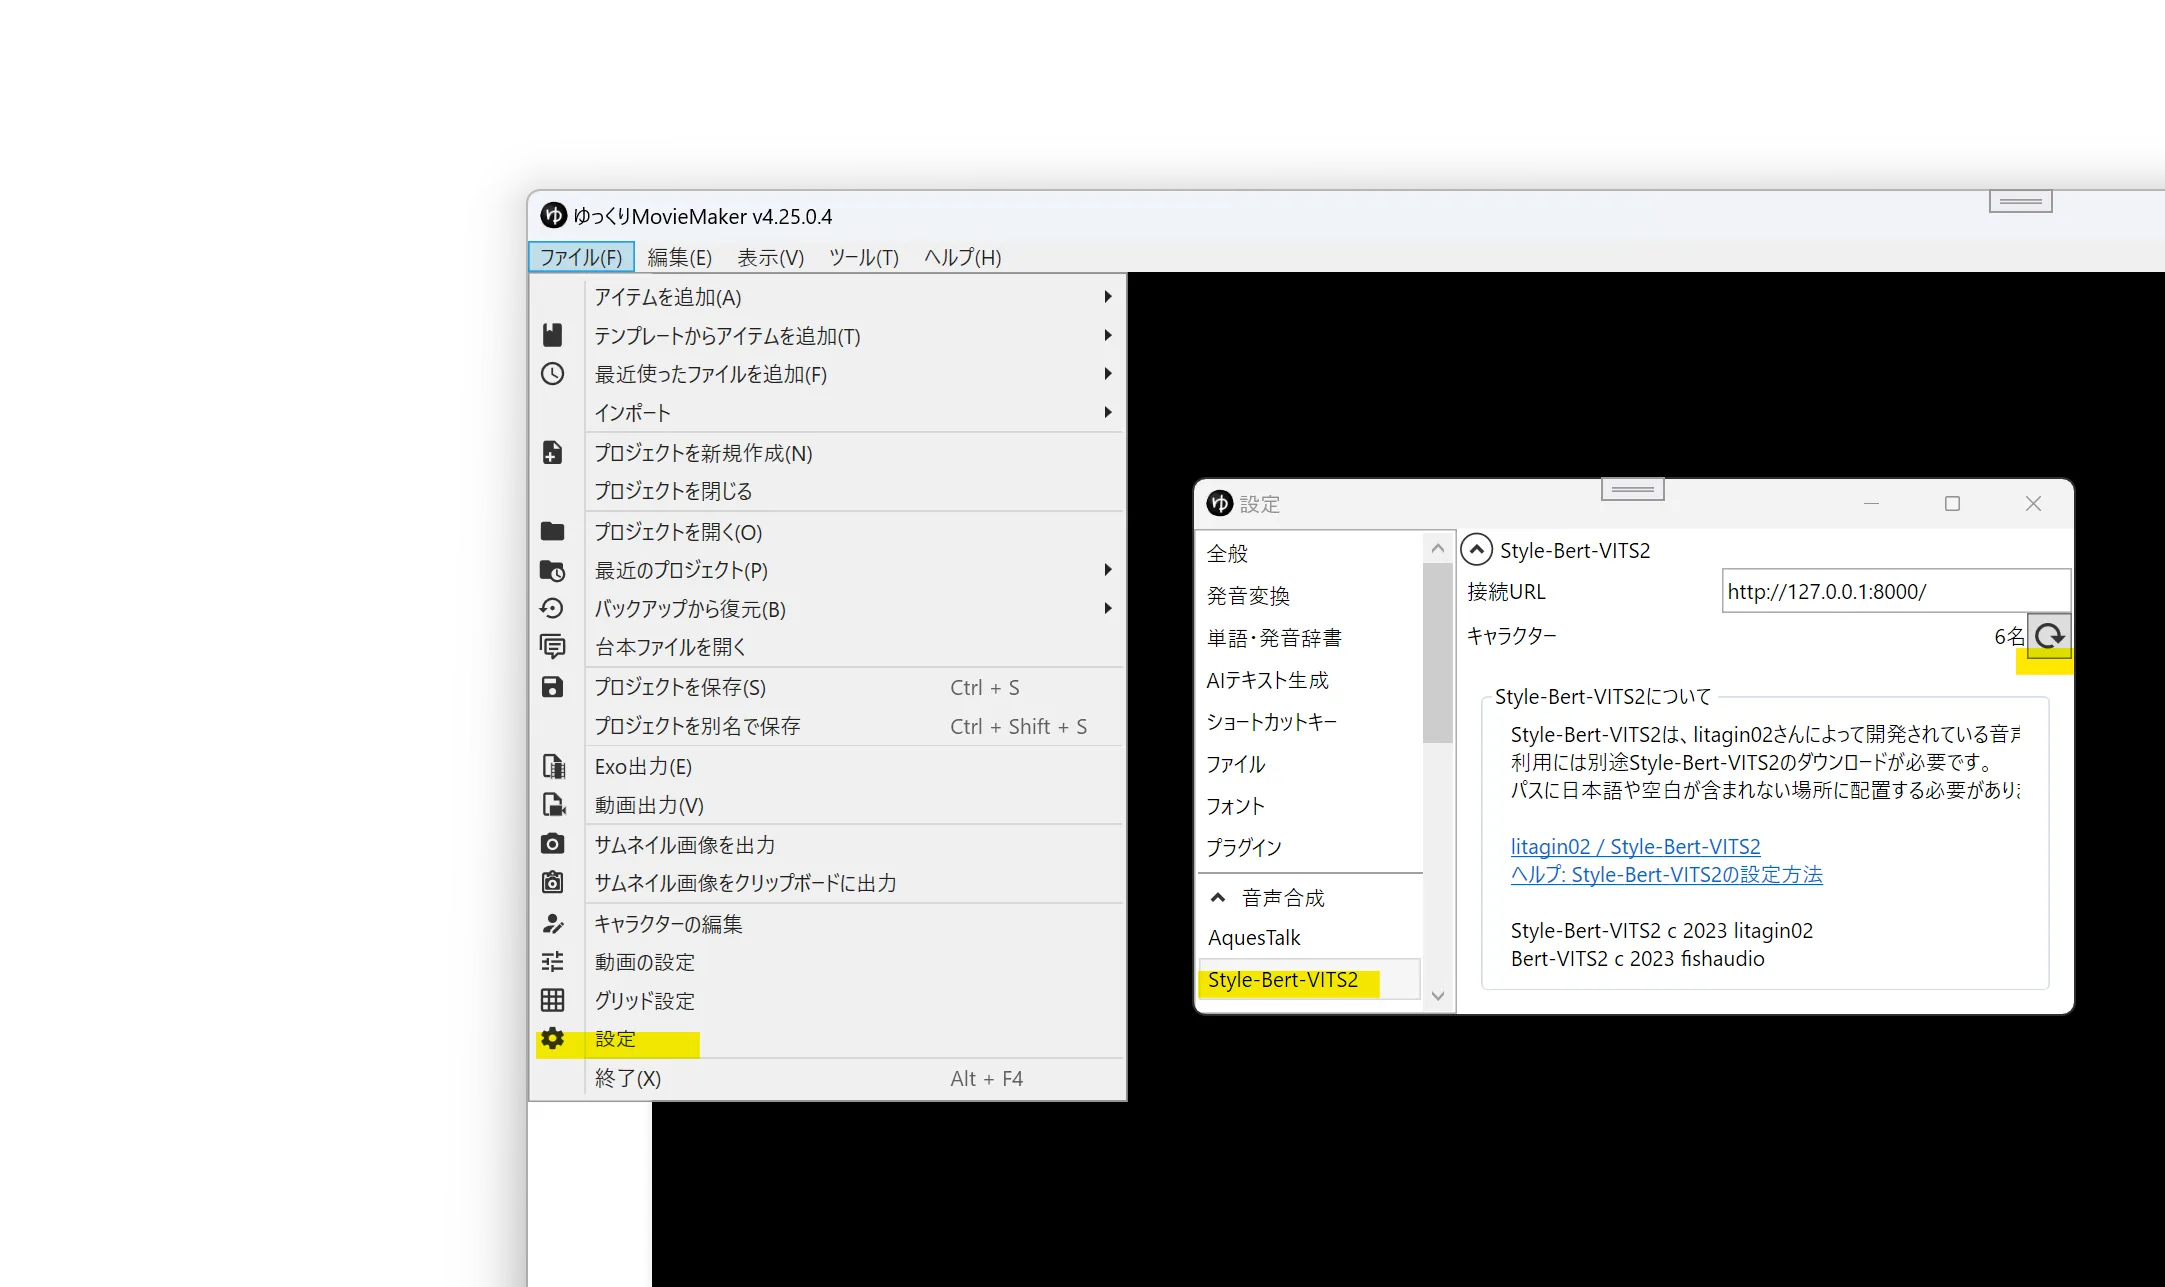
Task: Click the open project folder icon
Action: (x=552, y=531)
